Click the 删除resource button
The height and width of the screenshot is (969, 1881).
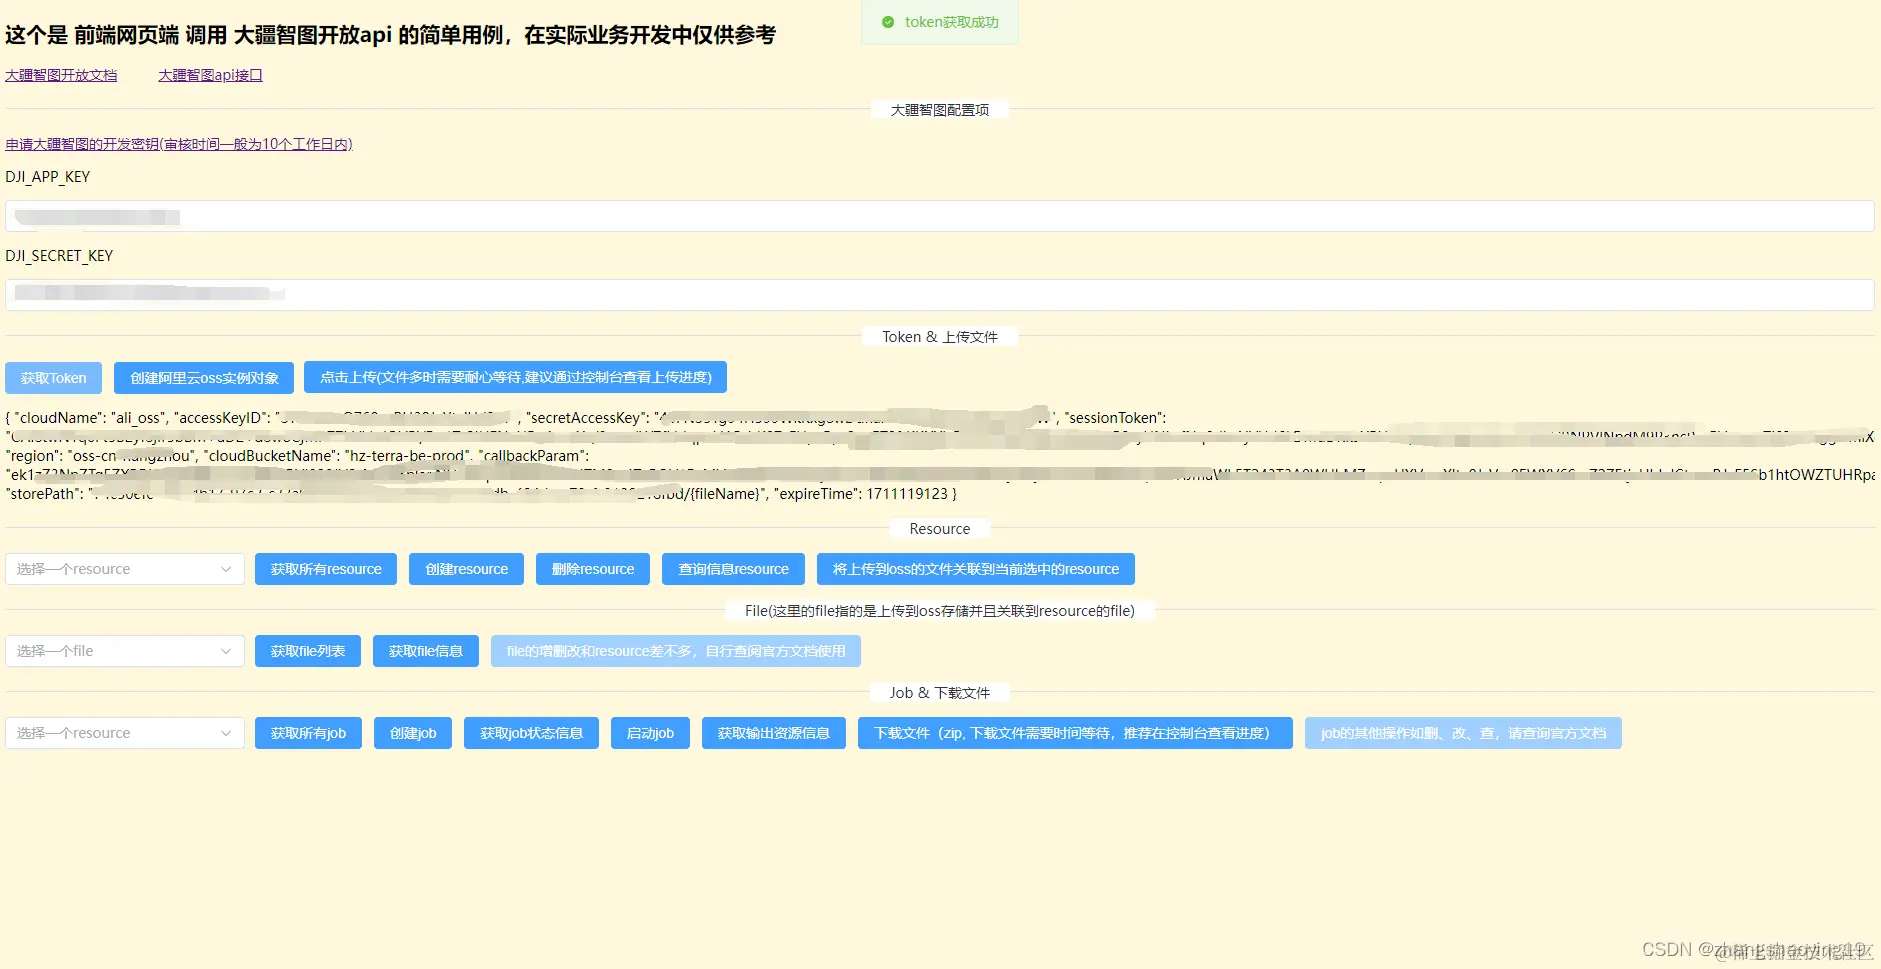tap(593, 569)
